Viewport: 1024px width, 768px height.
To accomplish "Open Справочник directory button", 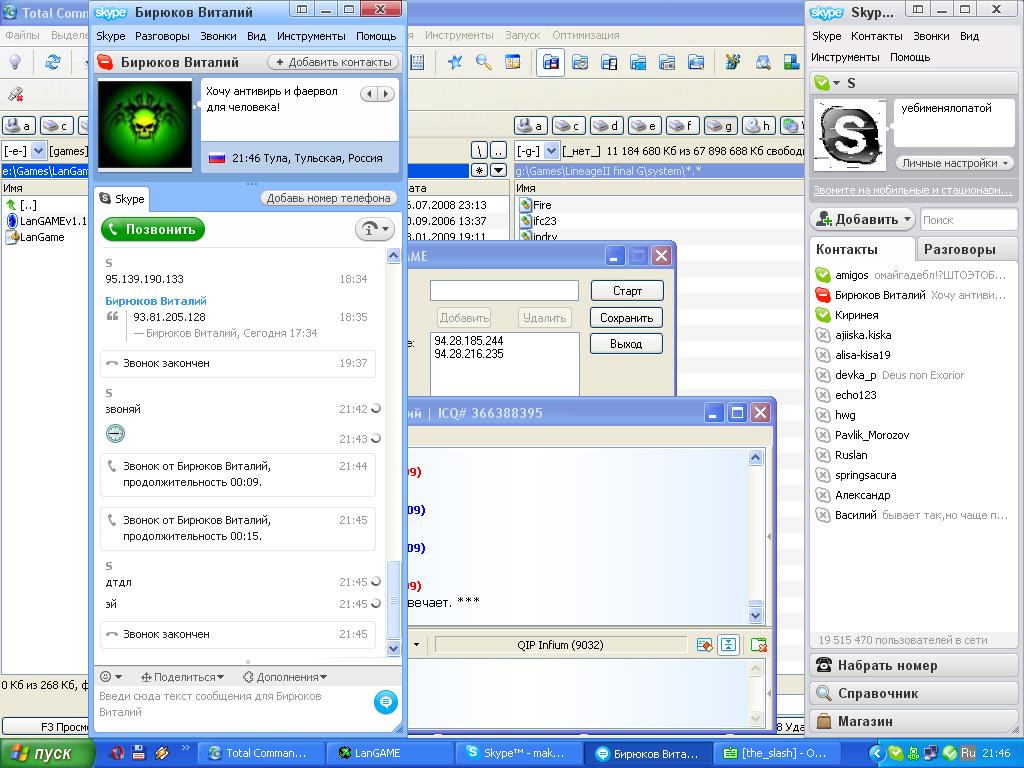I will tap(914, 694).
